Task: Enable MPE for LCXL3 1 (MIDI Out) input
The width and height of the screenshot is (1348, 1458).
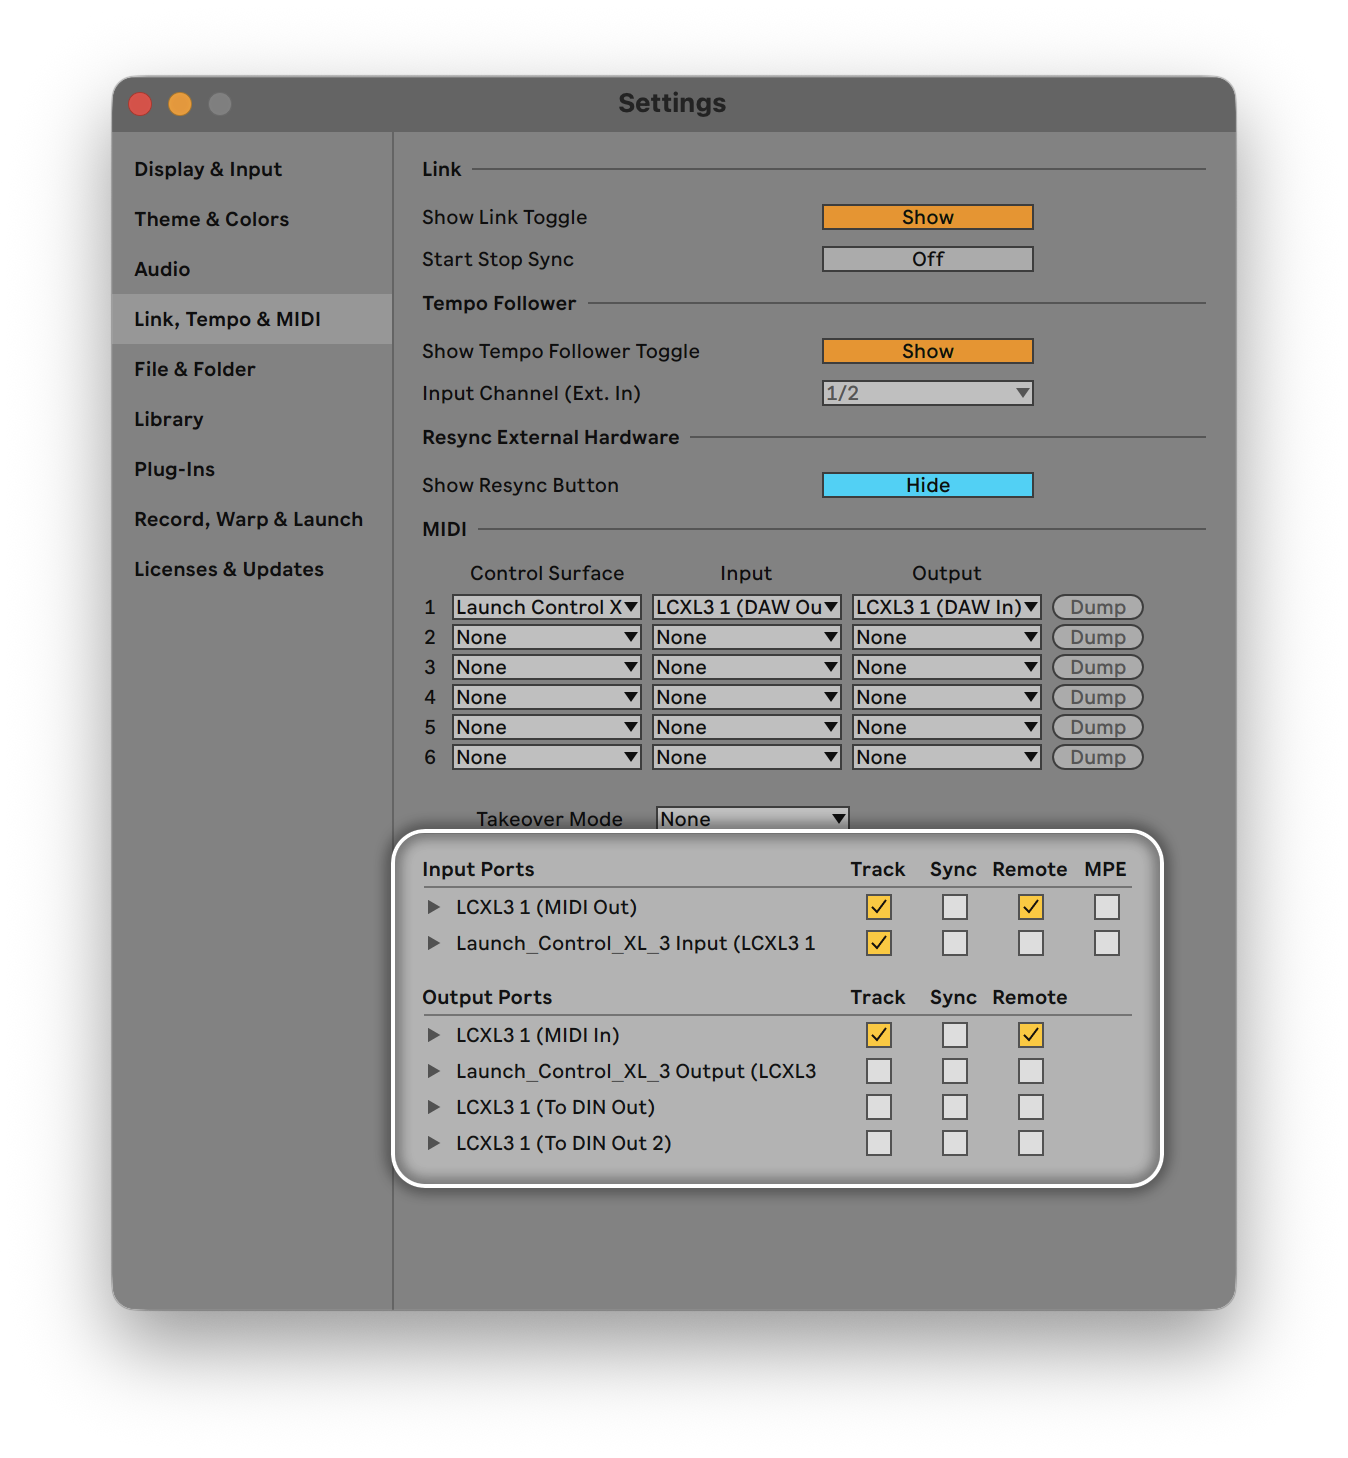Action: pyautogui.click(x=1107, y=907)
